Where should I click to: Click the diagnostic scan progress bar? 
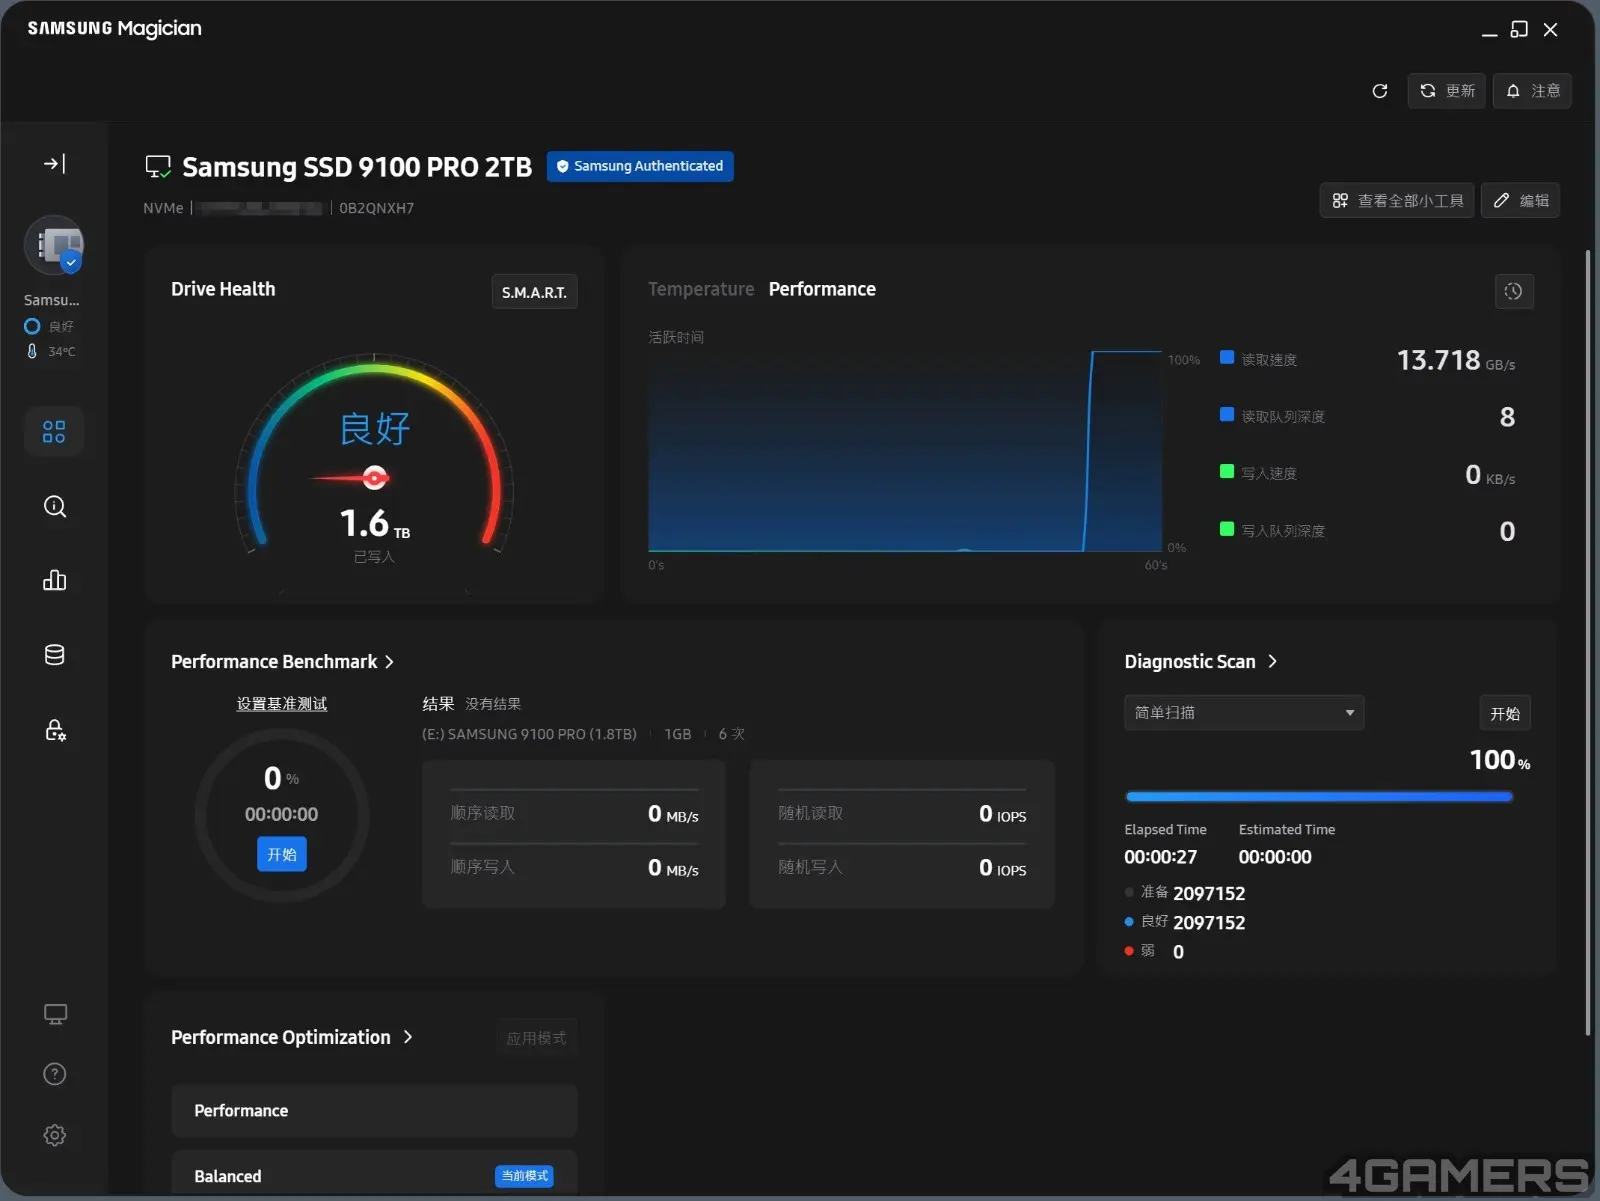coord(1319,797)
